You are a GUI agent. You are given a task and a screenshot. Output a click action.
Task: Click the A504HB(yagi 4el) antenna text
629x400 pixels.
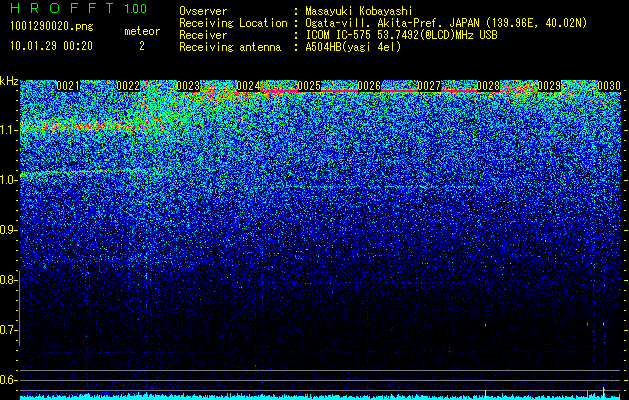point(353,47)
